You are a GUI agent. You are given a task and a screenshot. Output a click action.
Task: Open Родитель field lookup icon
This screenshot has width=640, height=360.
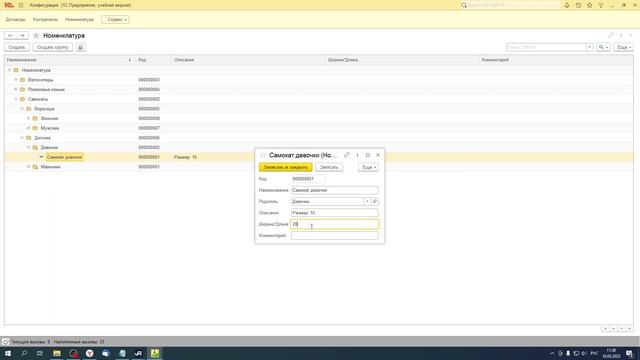[375, 201]
